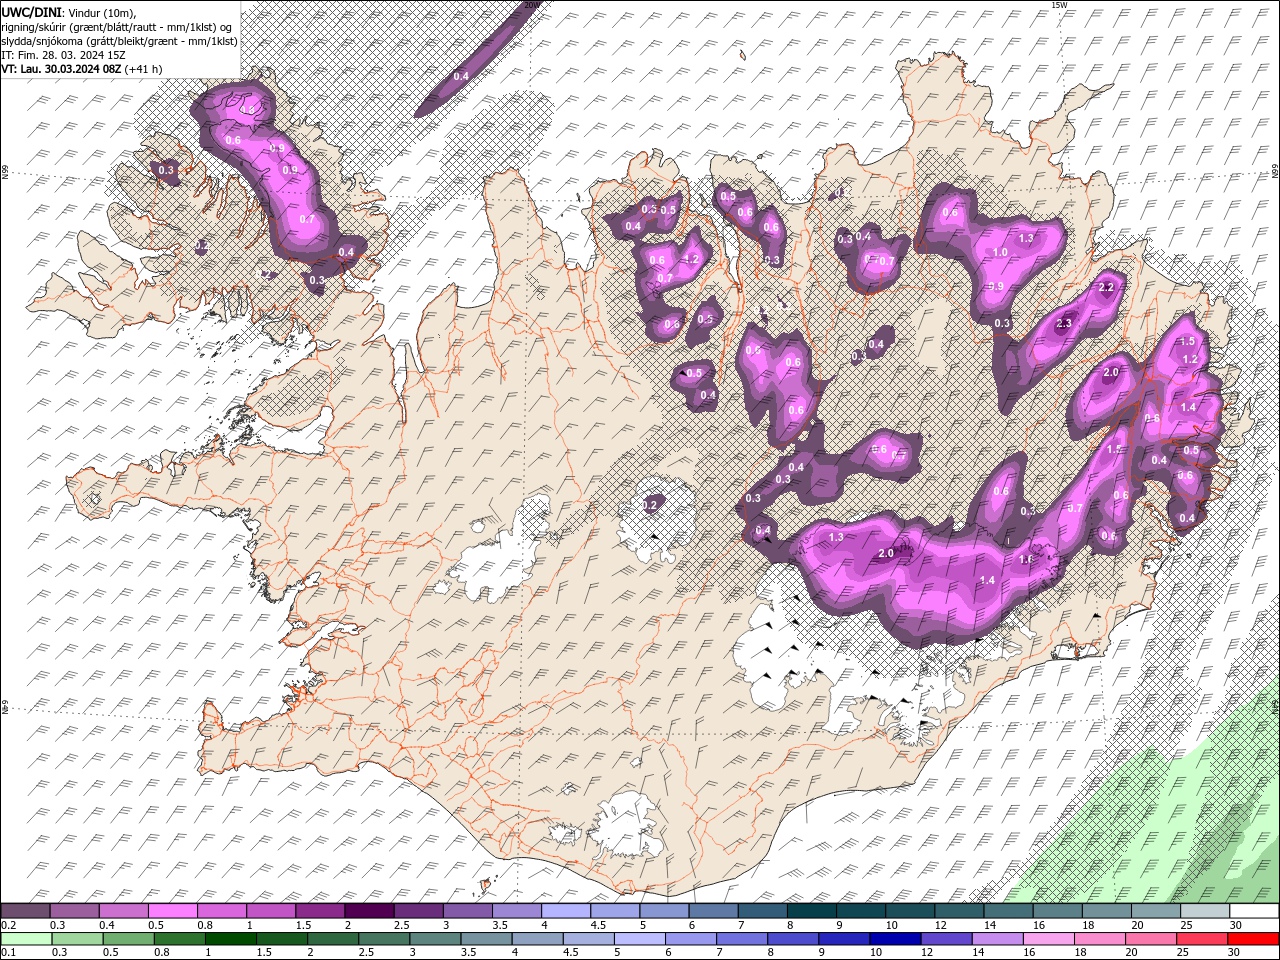Image resolution: width=1280 pixels, height=960 pixels.
Task: Click upper legend number label 0.8
Action: (205, 925)
